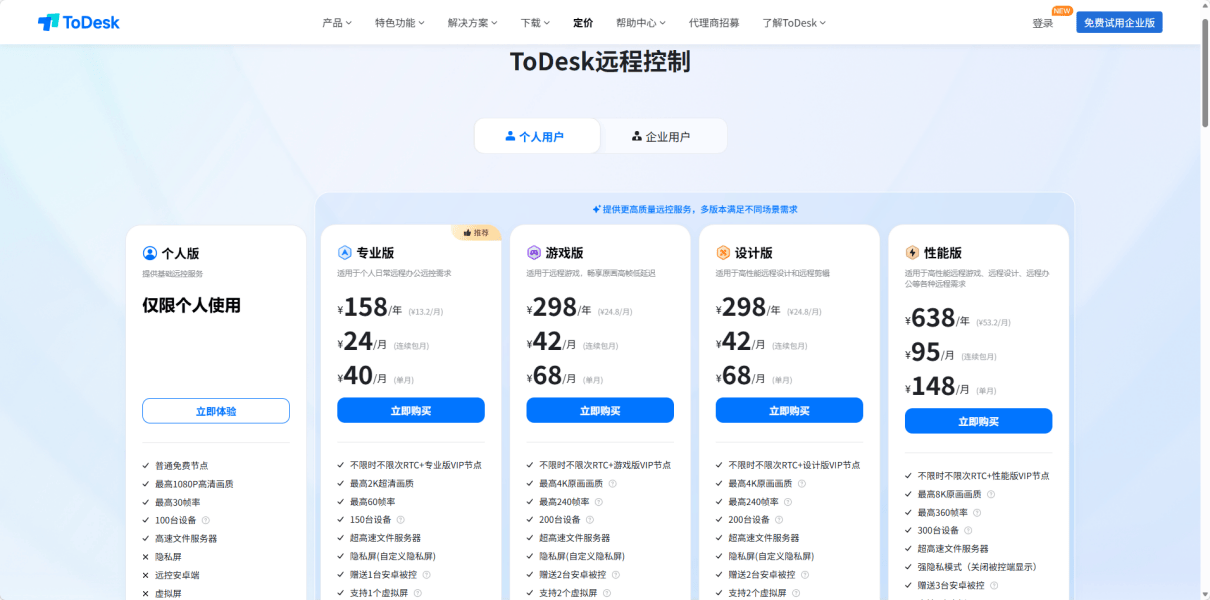1210x600 pixels.
Task: Click the 设计版 plan icon
Action: [723, 253]
